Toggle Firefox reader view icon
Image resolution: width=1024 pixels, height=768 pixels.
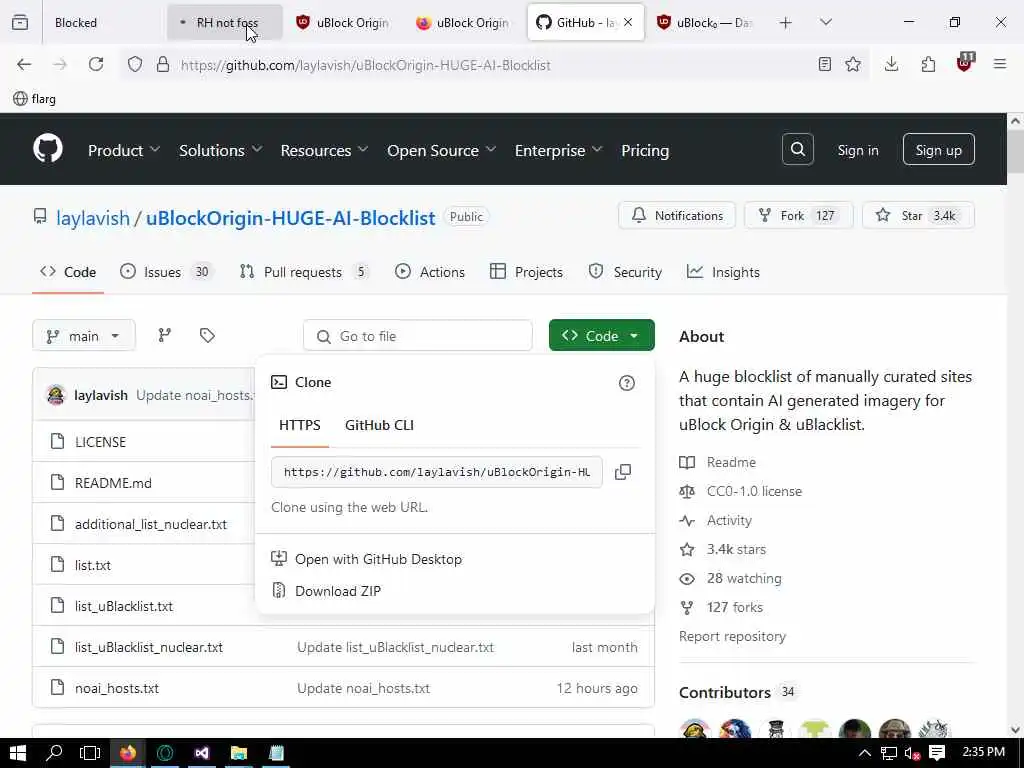click(x=825, y=64)
